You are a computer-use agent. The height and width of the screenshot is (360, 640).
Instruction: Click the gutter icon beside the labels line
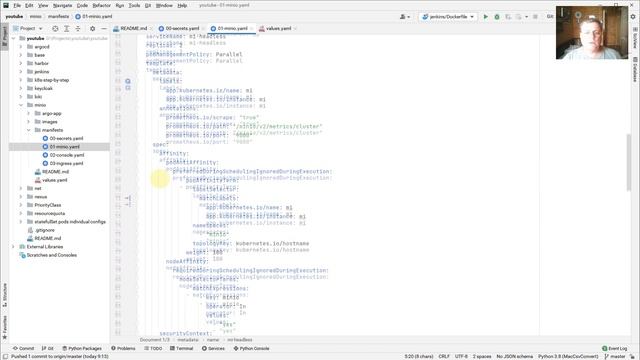point(128,81)
